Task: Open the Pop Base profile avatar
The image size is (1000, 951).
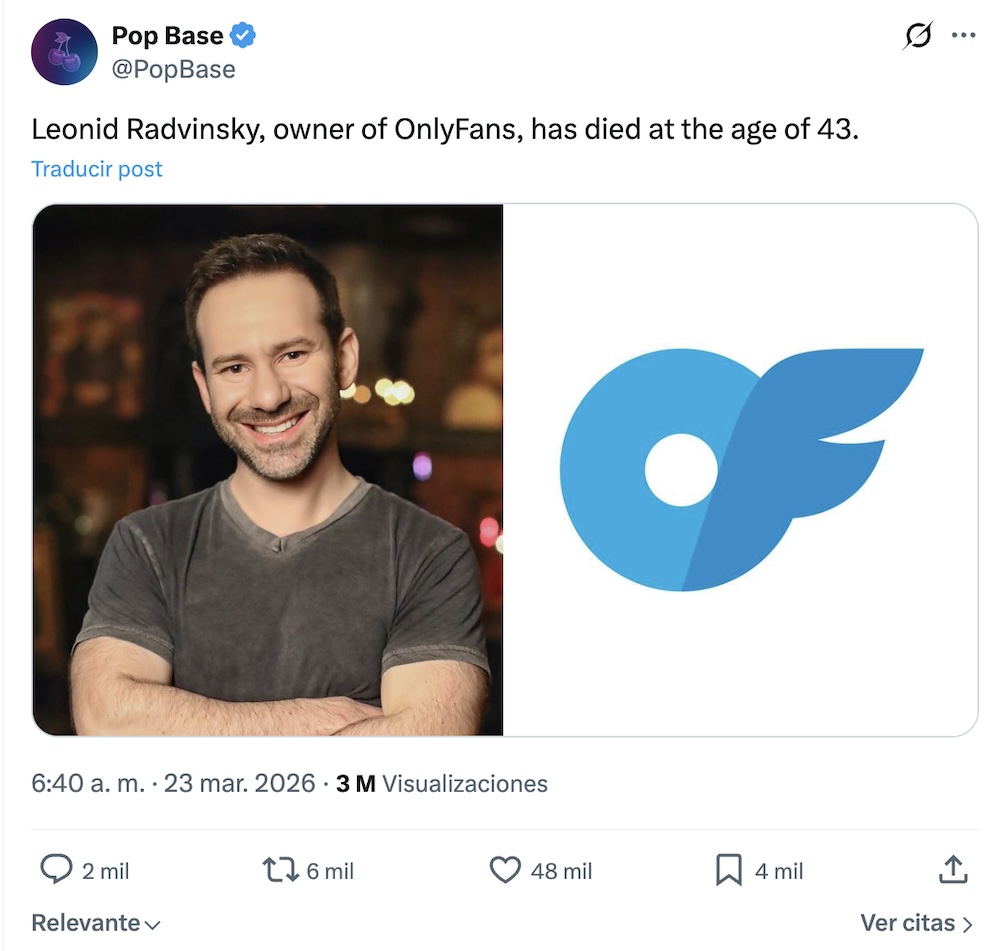Action: (64, 50)
